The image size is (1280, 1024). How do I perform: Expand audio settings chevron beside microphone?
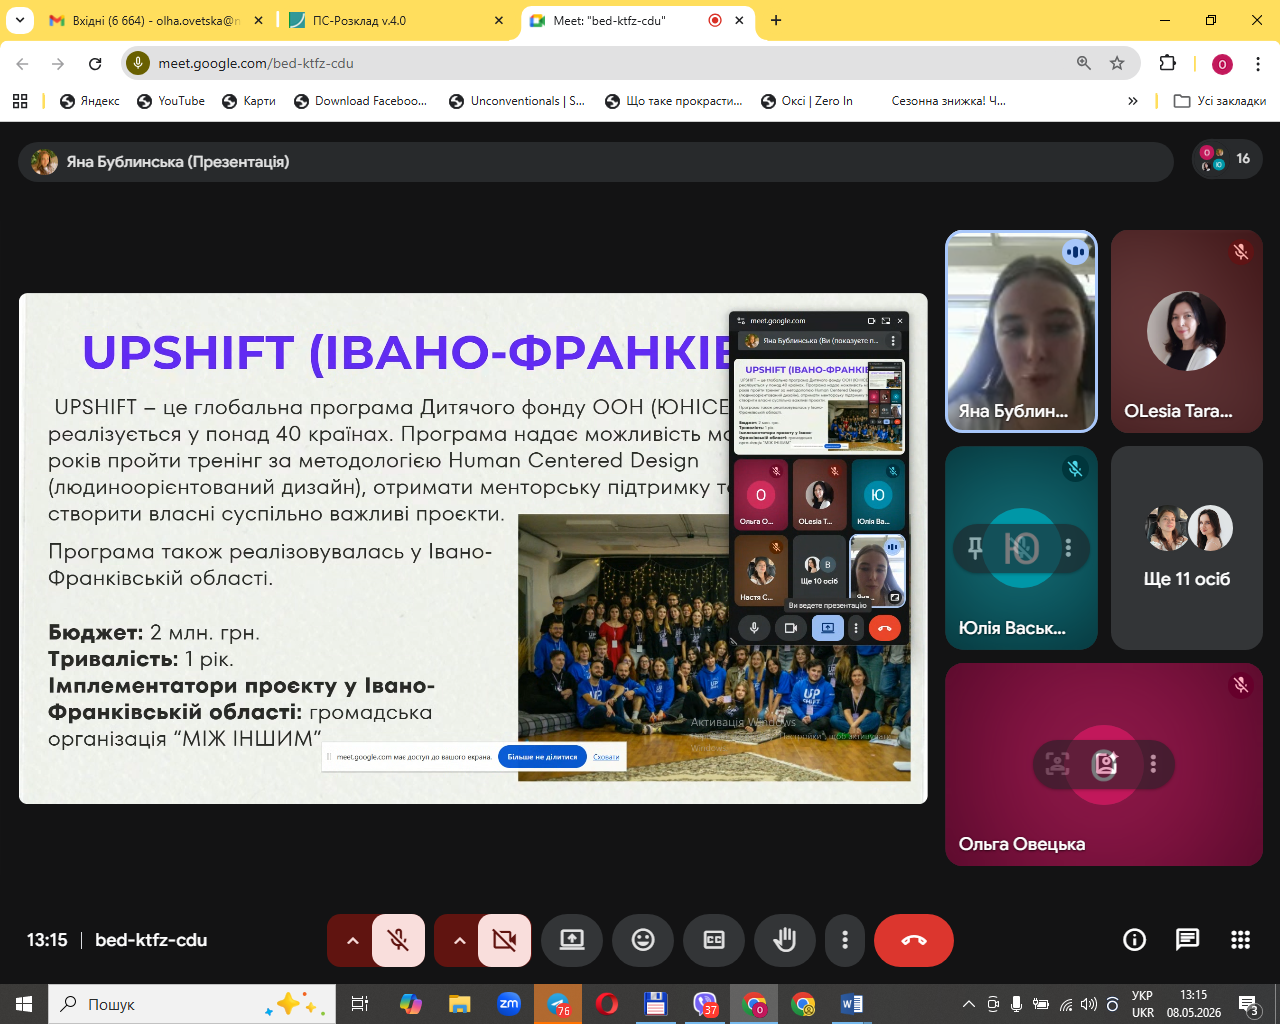coord(351,940)
